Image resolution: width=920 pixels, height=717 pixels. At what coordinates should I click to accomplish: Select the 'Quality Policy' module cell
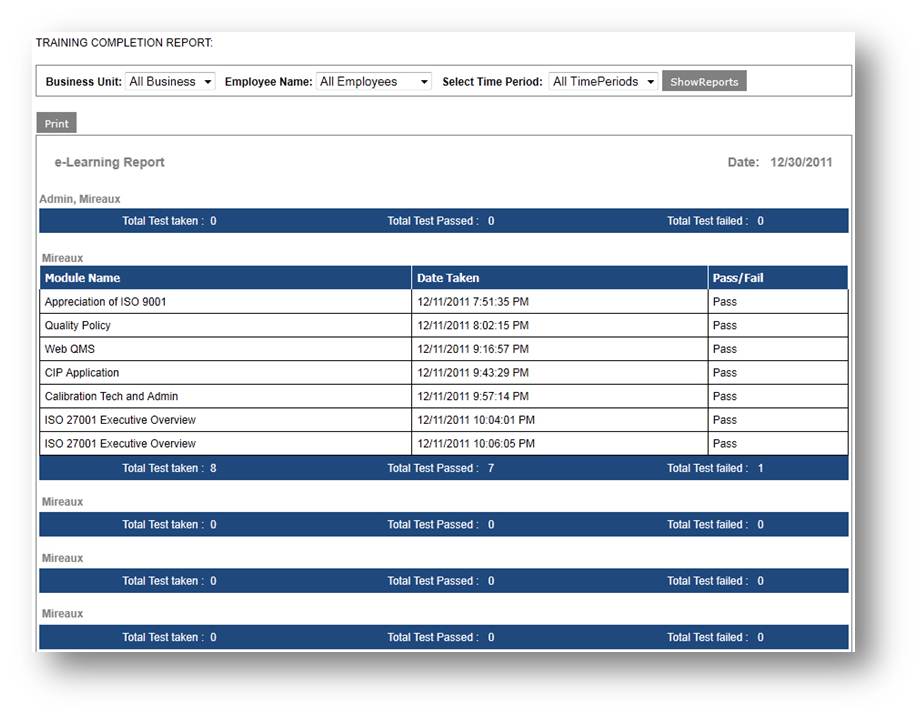click(226, 325)
